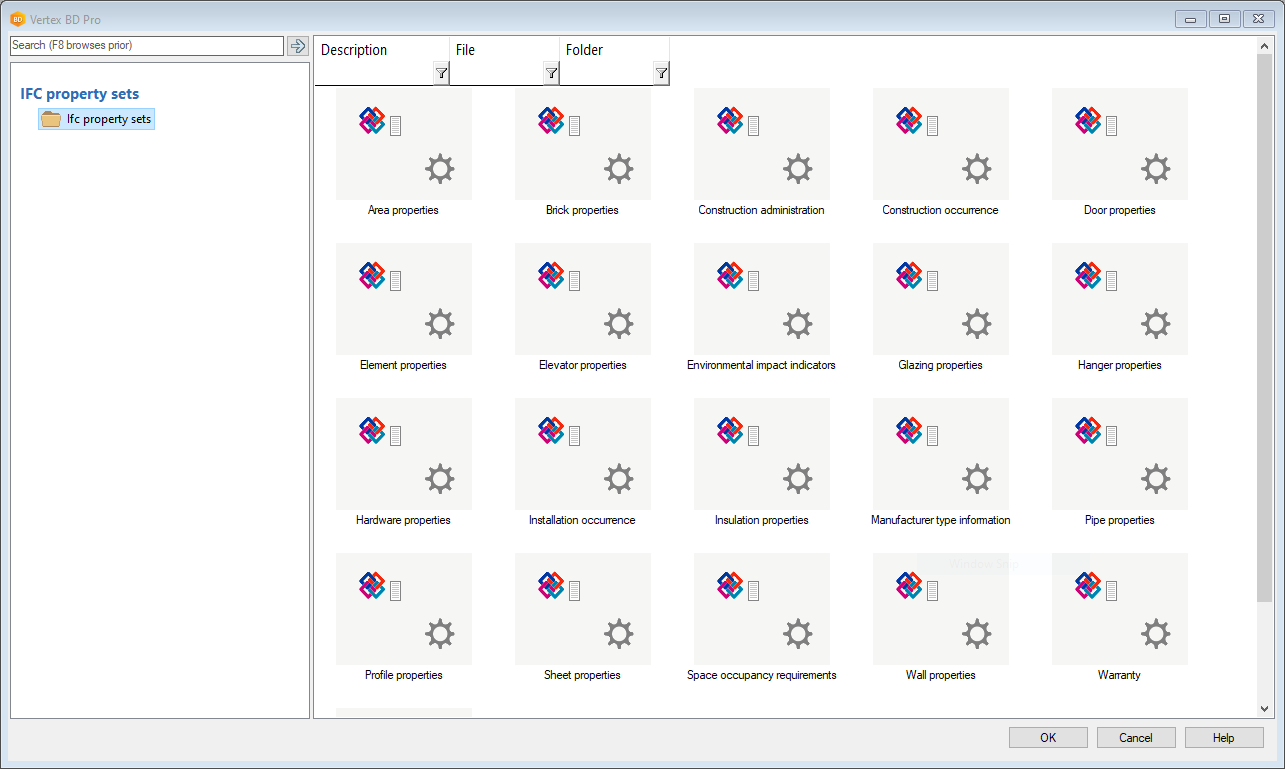
Task: Click the Help button
Action: 1223,738
